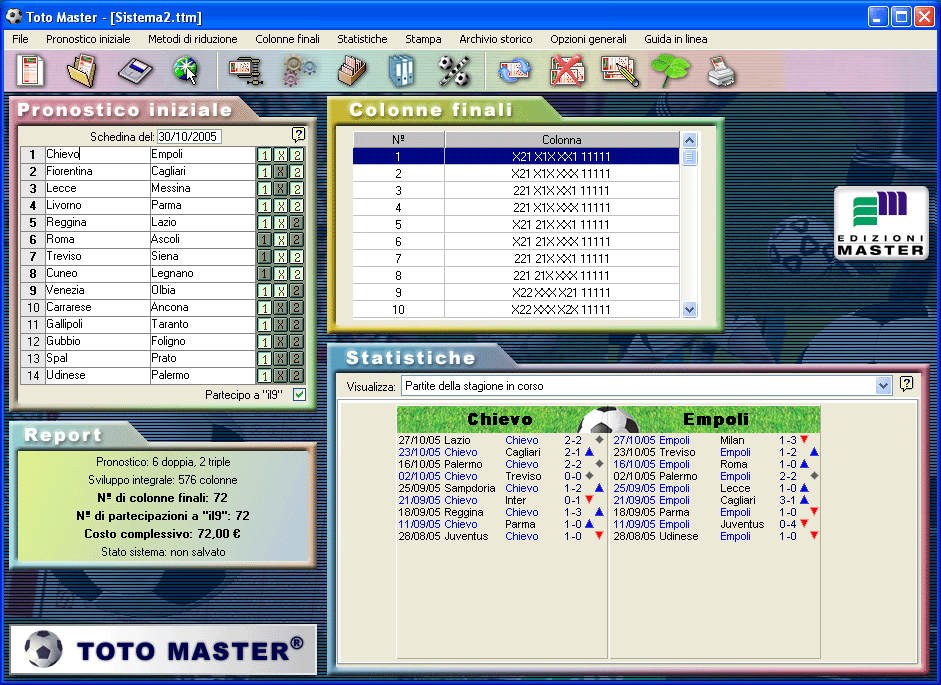
Task: Open a saved system with the folder icon
Action: (82, 70)
